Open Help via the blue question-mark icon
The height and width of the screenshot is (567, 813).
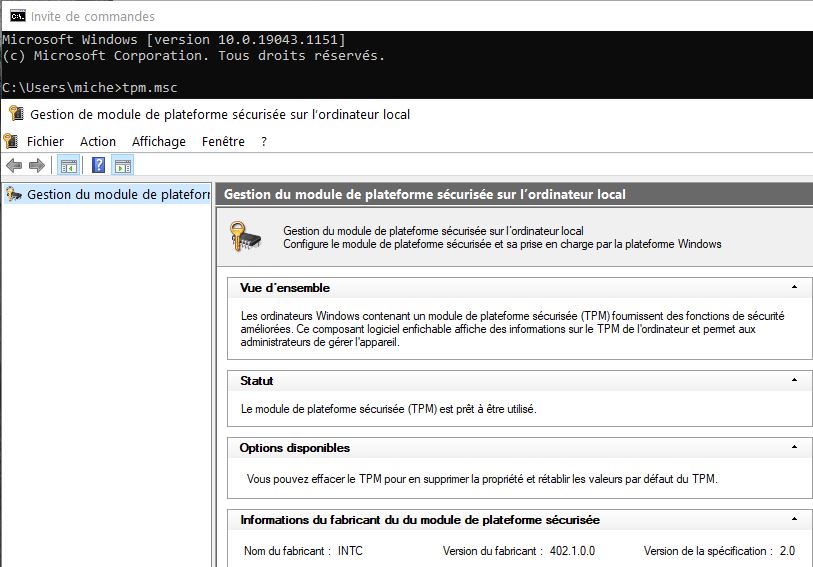click(x=99, y=165)
